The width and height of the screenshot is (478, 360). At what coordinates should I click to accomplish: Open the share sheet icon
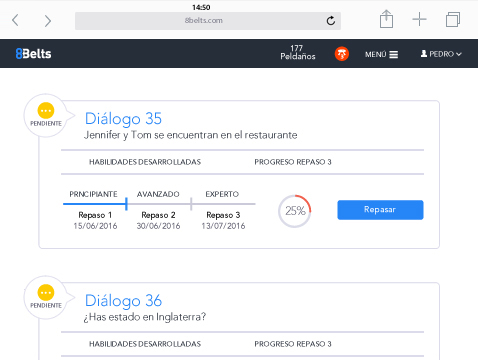pos(386,19)
